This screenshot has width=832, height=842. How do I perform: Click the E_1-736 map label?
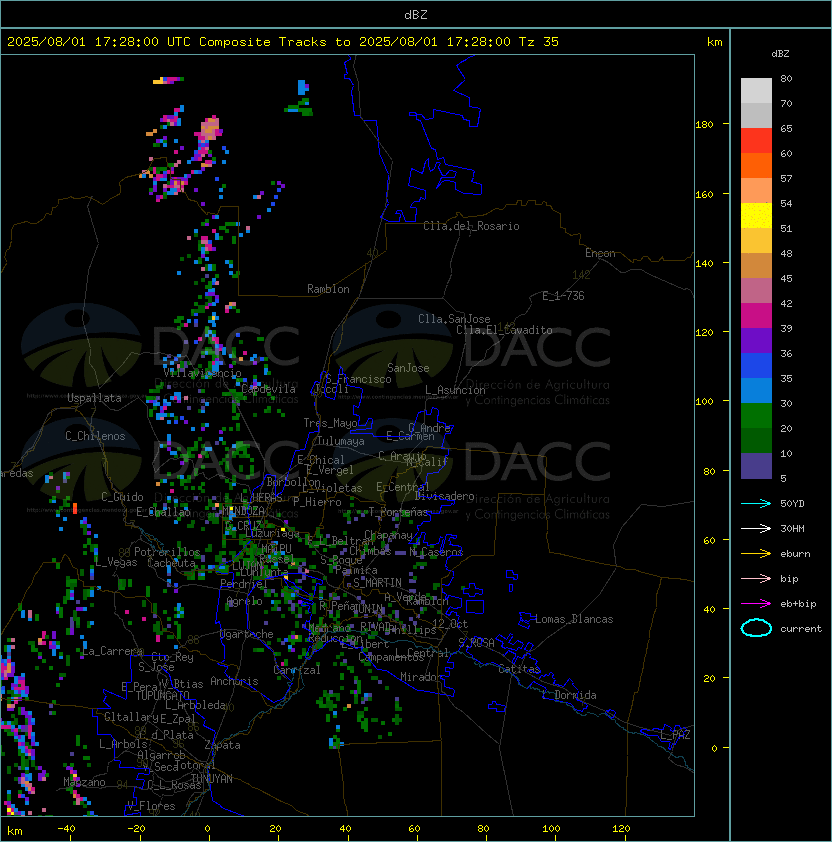(x=563, y=296)
